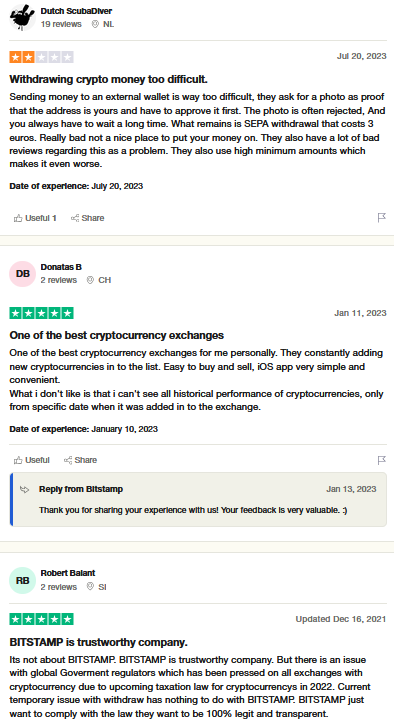Share the Dutch ScubaDiver review

(87, 218)
